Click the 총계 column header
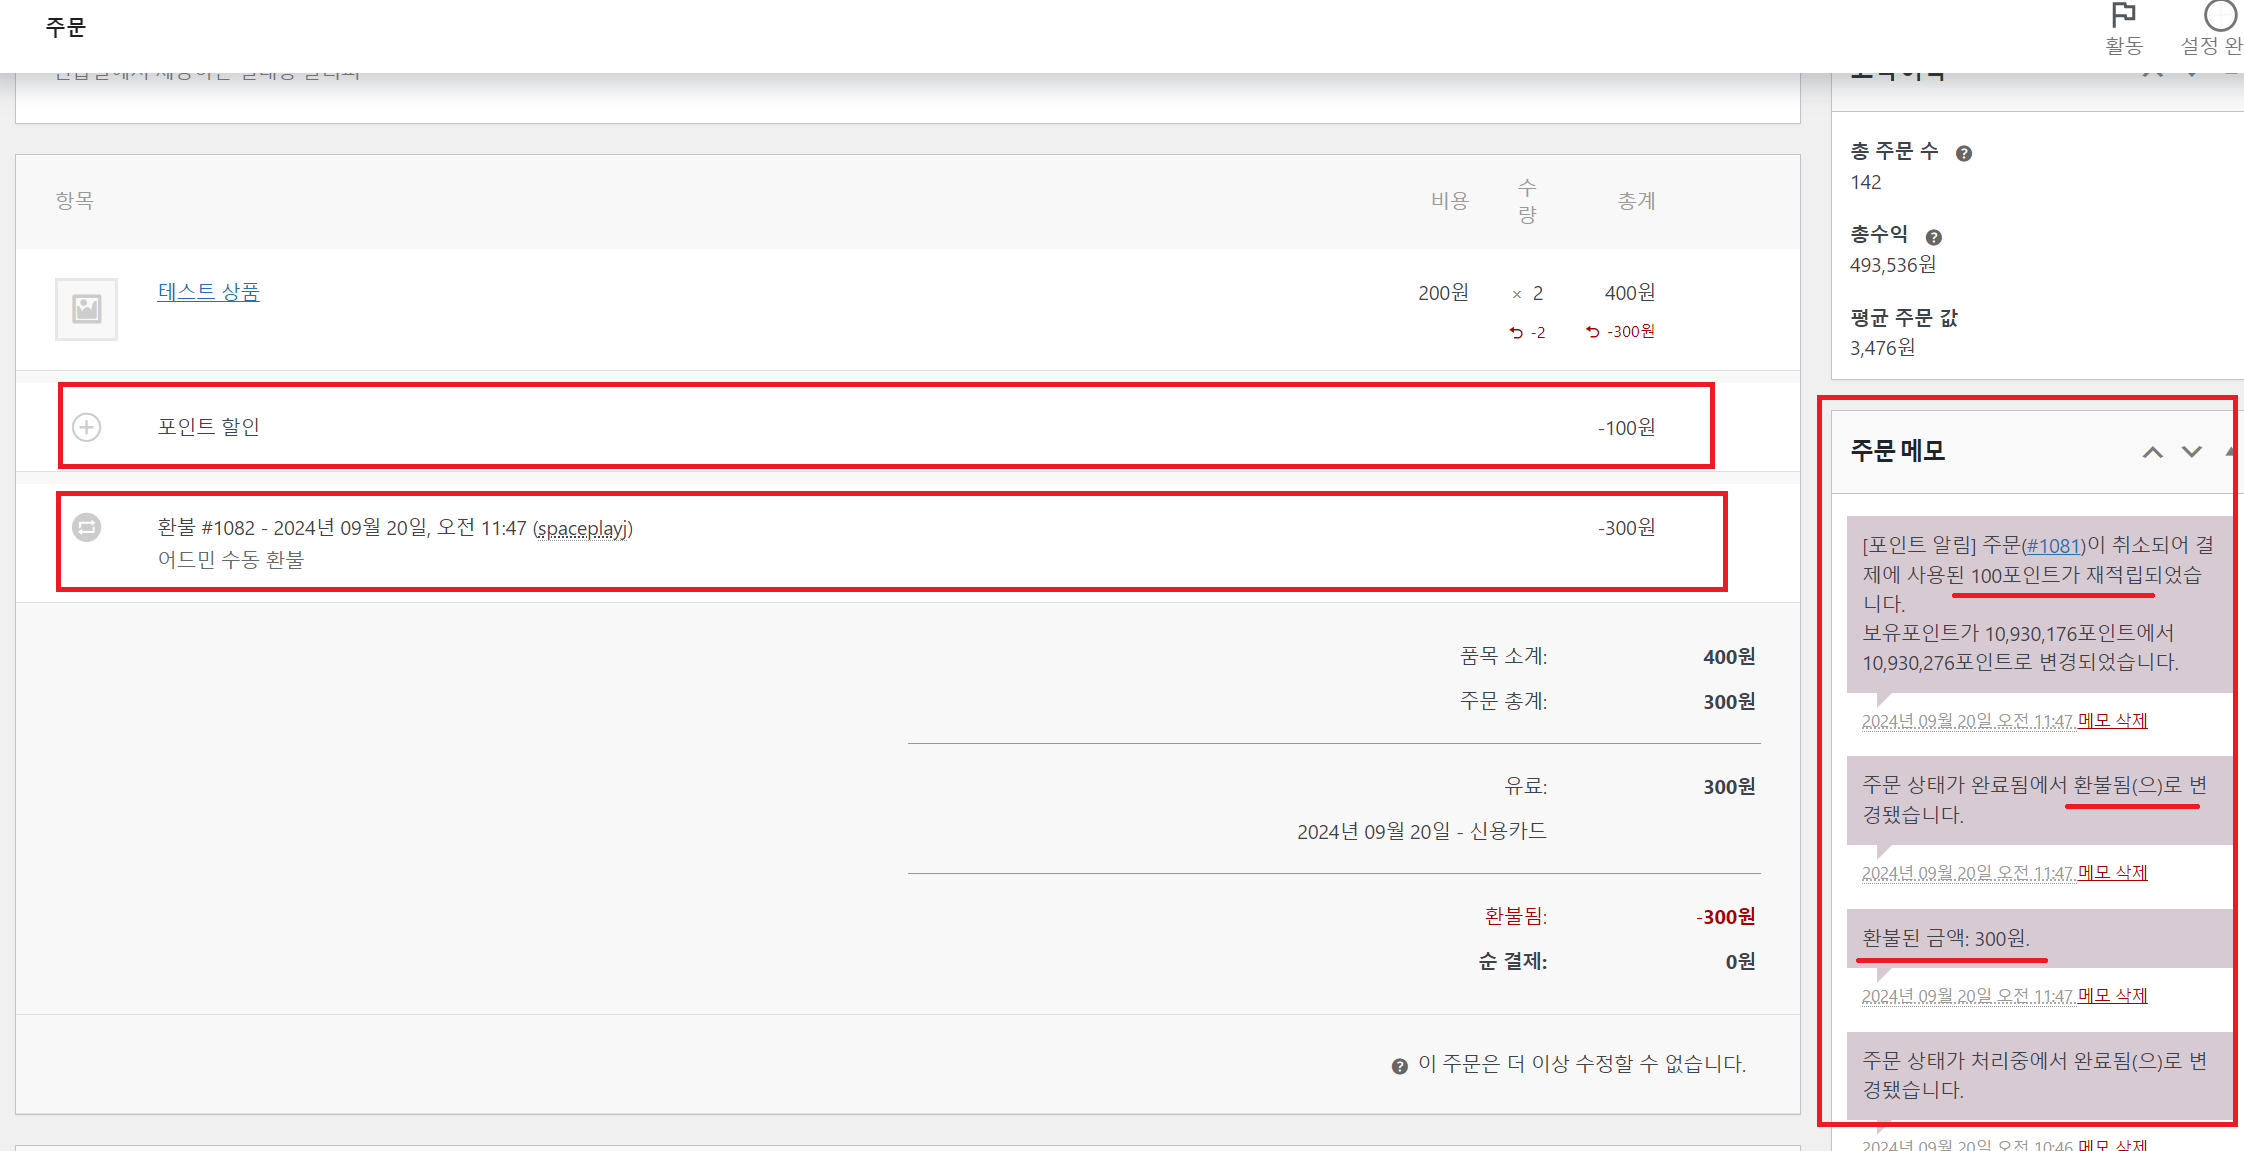This screenshot has height=1151, width=2244. click(x=1636, y=201)
